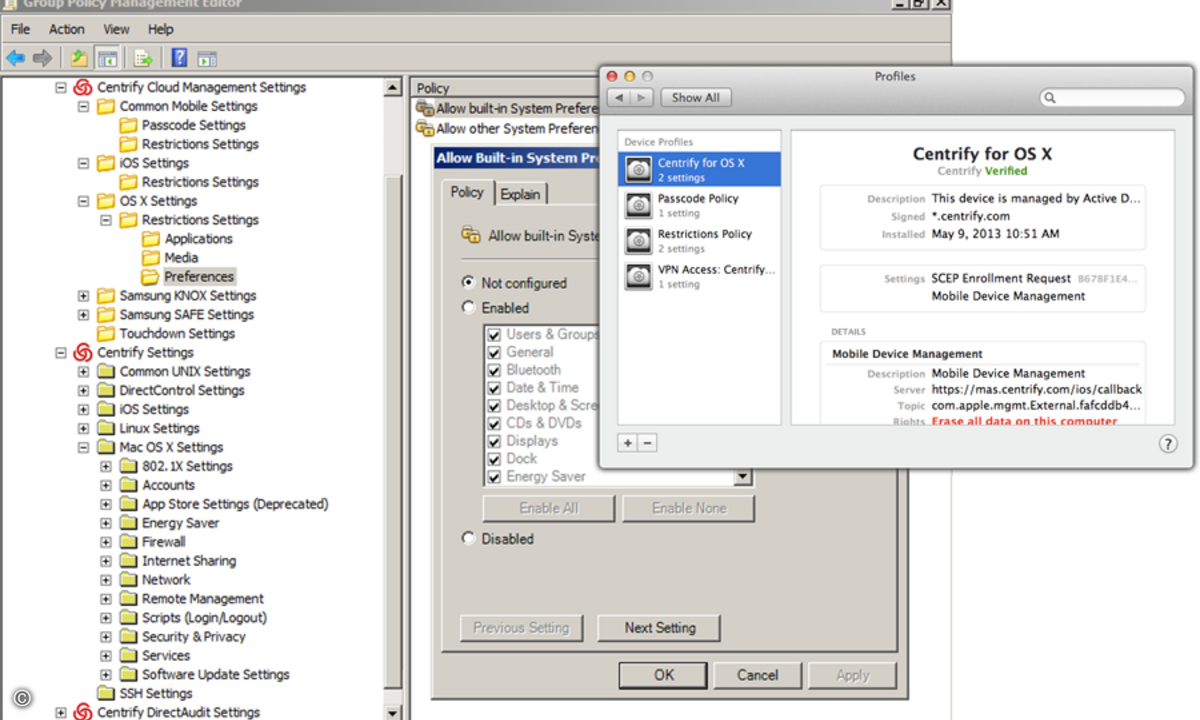Viewport: 1200px width, 720px height.
Task: Select Centrify for OS X profile icon
Action: (x=638, y=169)
